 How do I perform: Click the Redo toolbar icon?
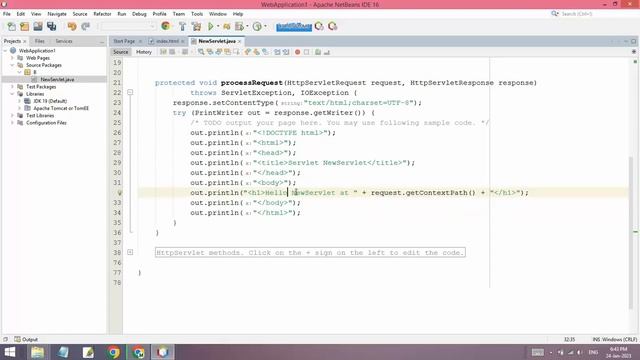pos(85,27)
